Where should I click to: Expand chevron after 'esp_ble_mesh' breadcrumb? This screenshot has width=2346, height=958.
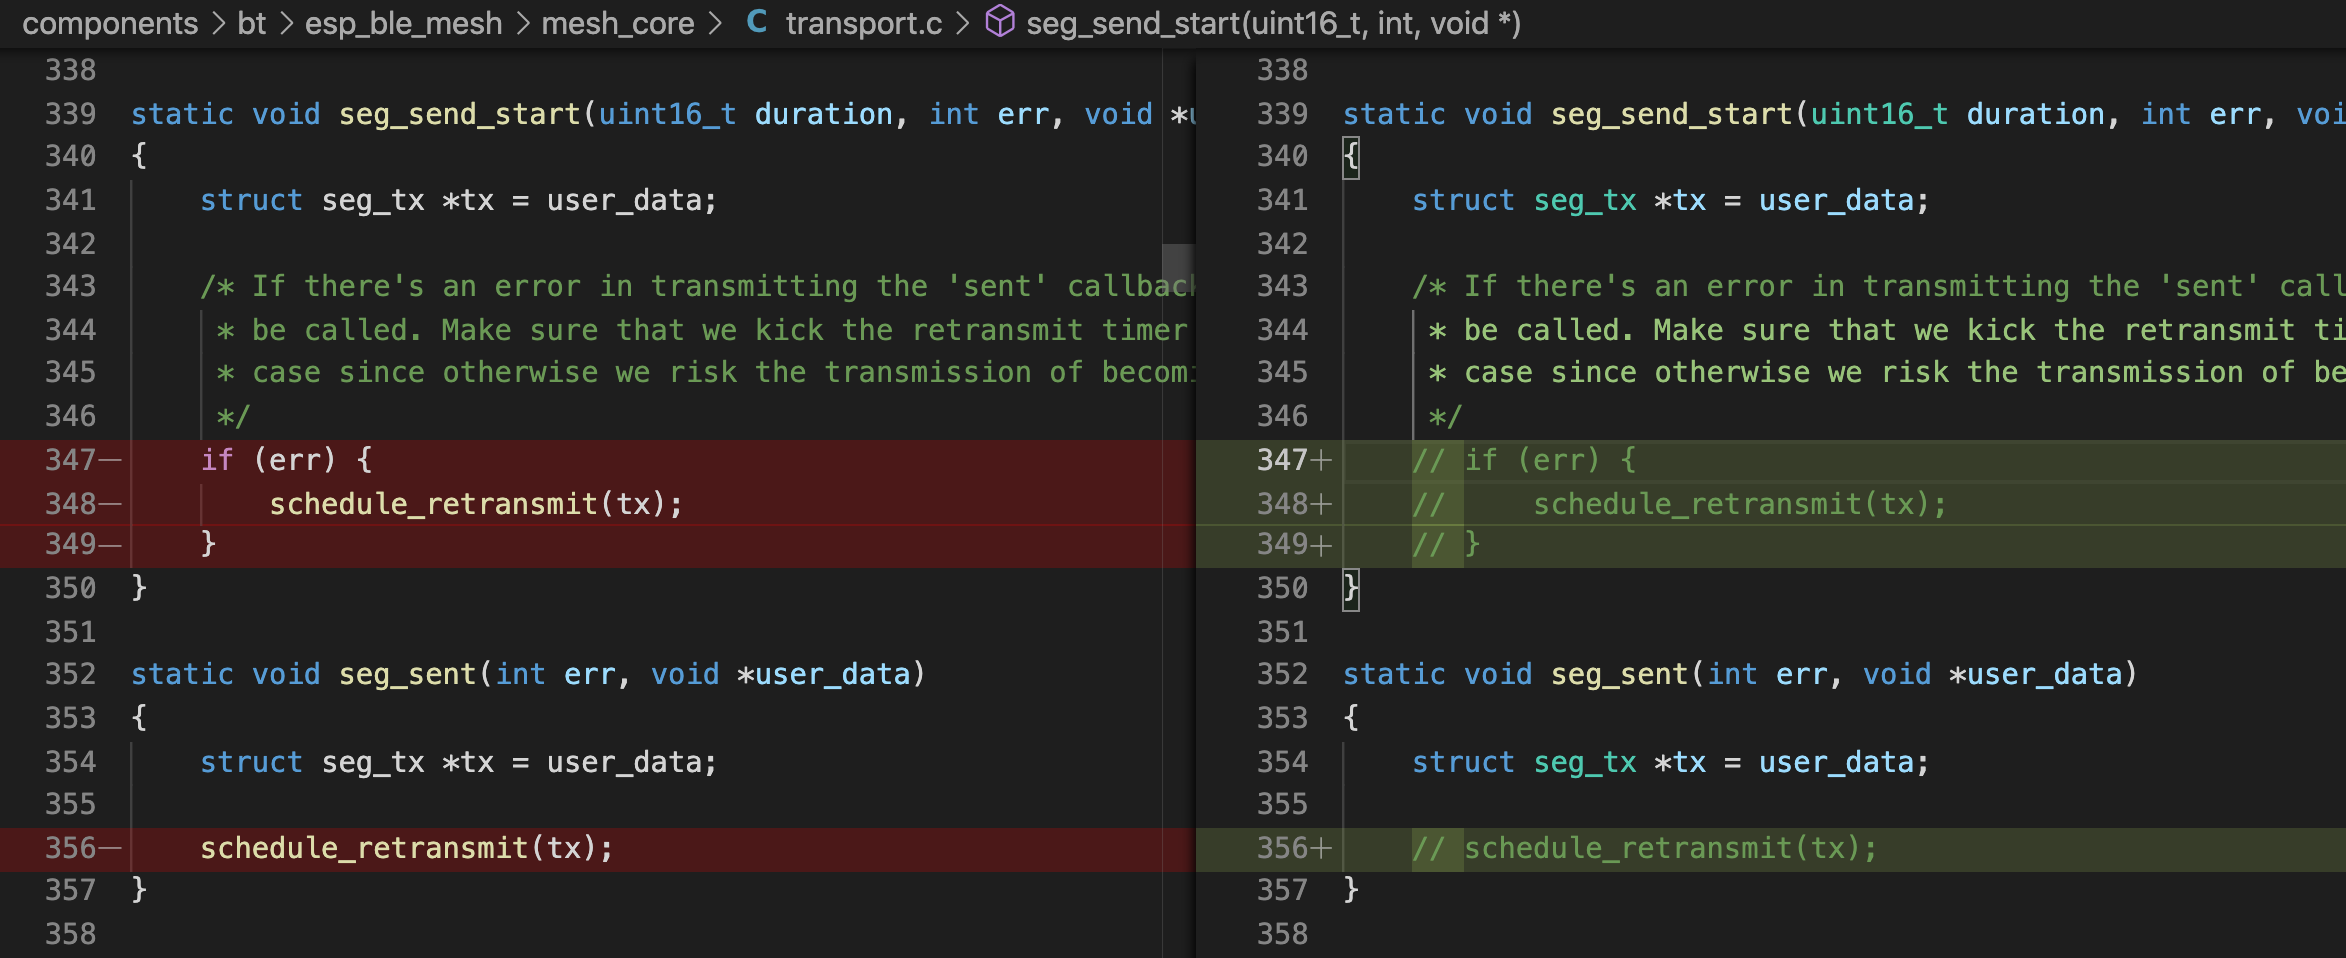(x=522, y=23)
